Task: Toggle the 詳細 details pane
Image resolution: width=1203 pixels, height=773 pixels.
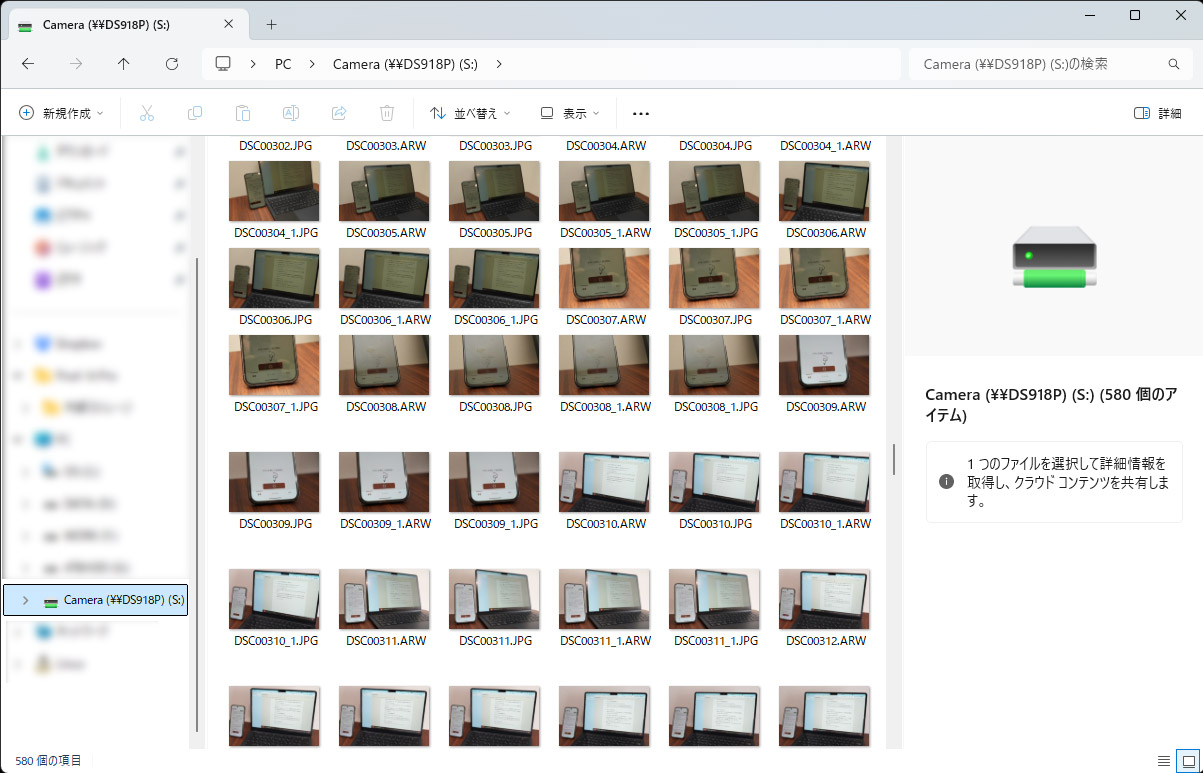Action: pyautogui.click(x=1157, y=113)
